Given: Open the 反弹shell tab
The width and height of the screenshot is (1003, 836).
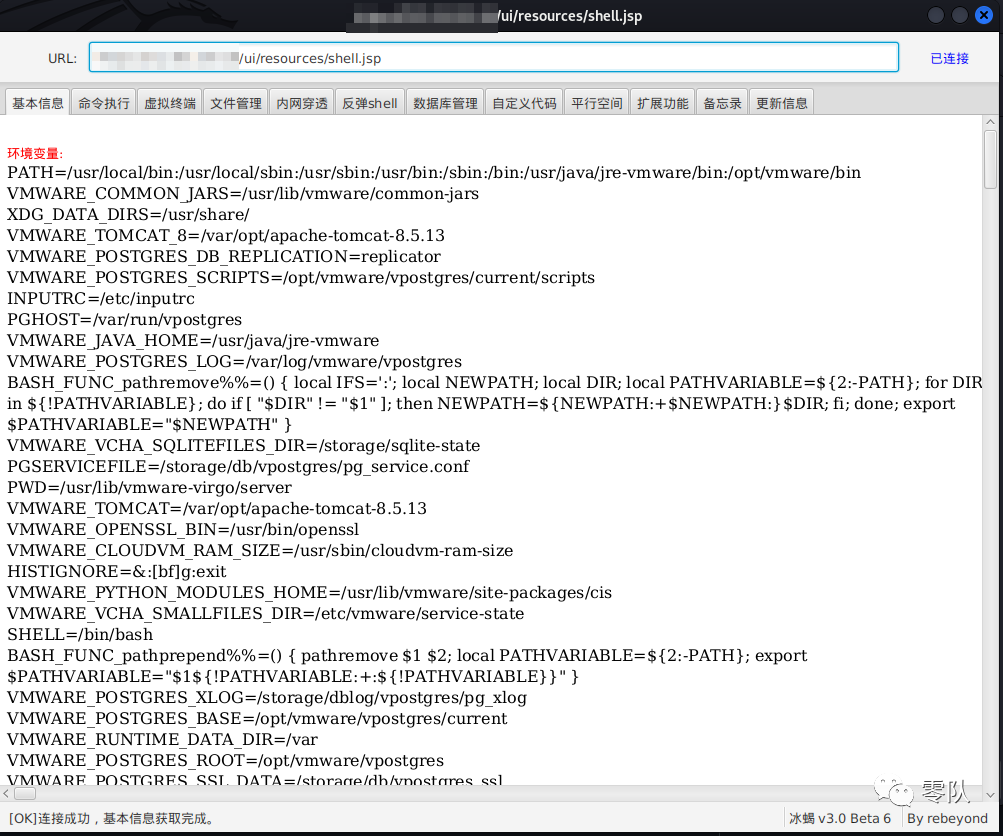Looking at the screenshot, I should pyautogui.click(x=370, y=103).
